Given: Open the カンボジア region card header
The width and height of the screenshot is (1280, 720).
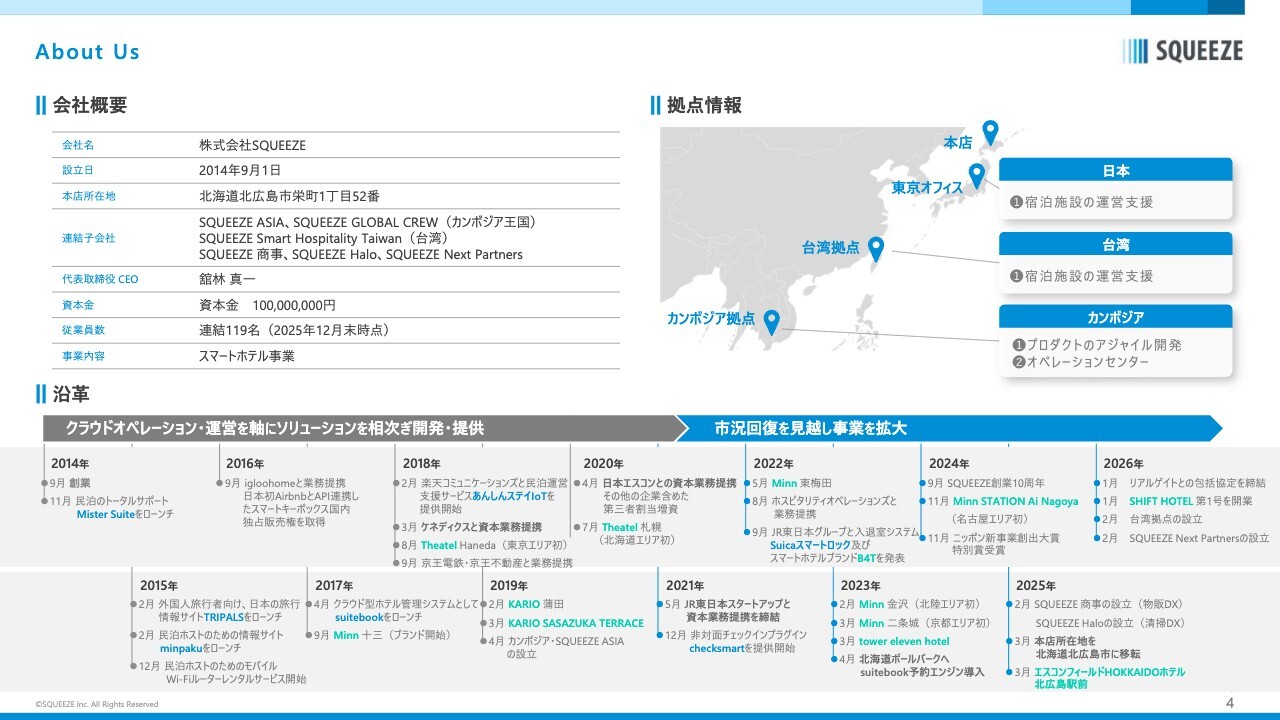Looking at the screenshot, I should click(1115, 317).
